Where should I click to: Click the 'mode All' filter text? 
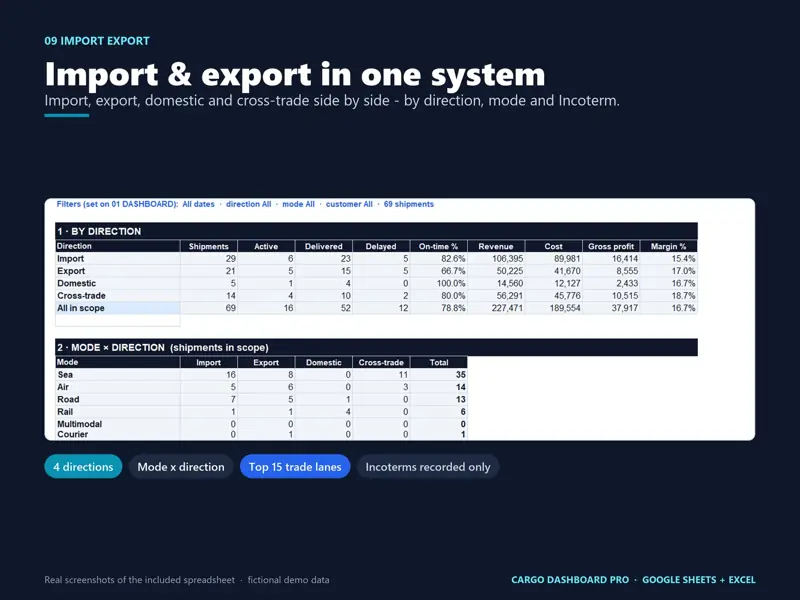point(298,204)
